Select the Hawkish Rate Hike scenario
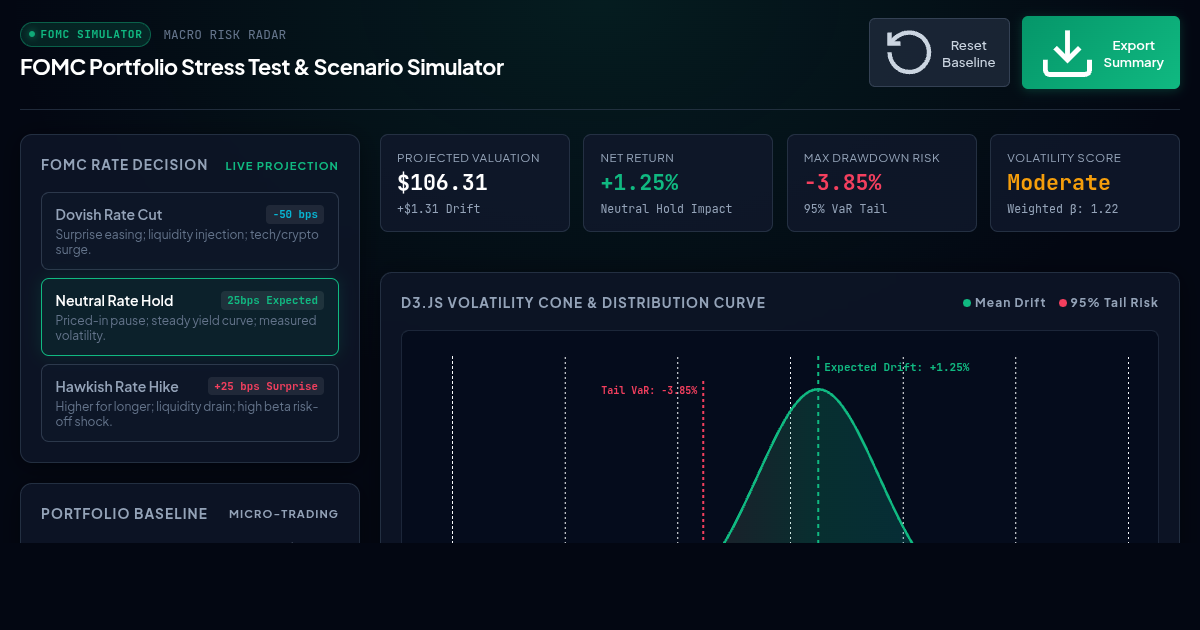1200x630 pixels. [x=190, y=403]
